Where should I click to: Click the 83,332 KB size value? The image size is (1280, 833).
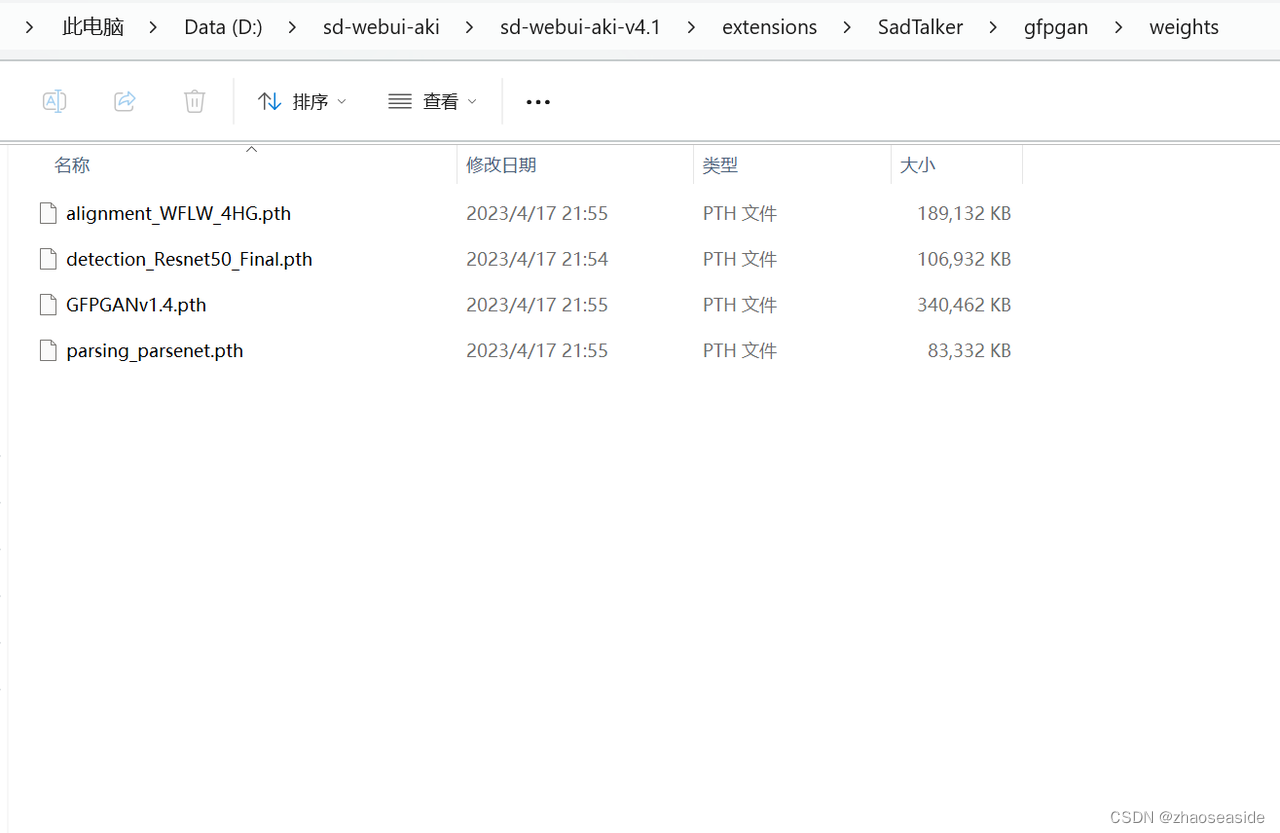[x=969, y=351]
